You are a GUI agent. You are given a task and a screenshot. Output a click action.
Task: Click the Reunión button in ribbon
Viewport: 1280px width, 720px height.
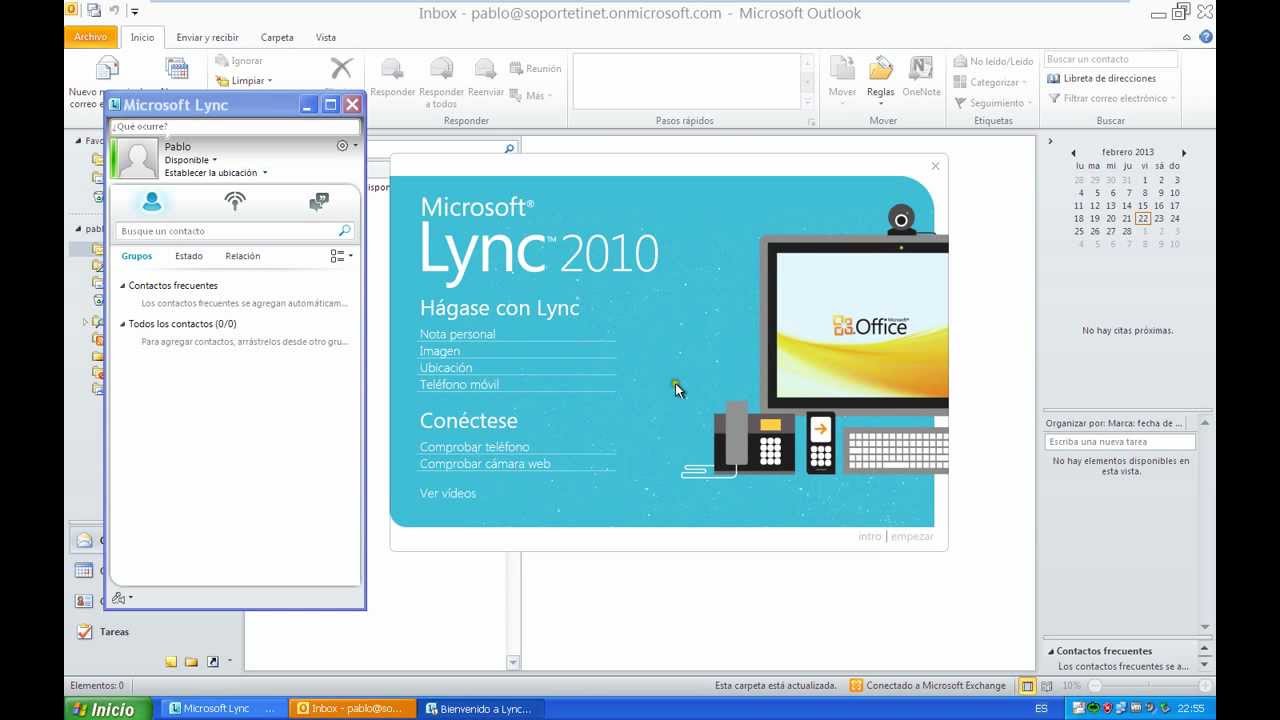(x=536, y=69)
